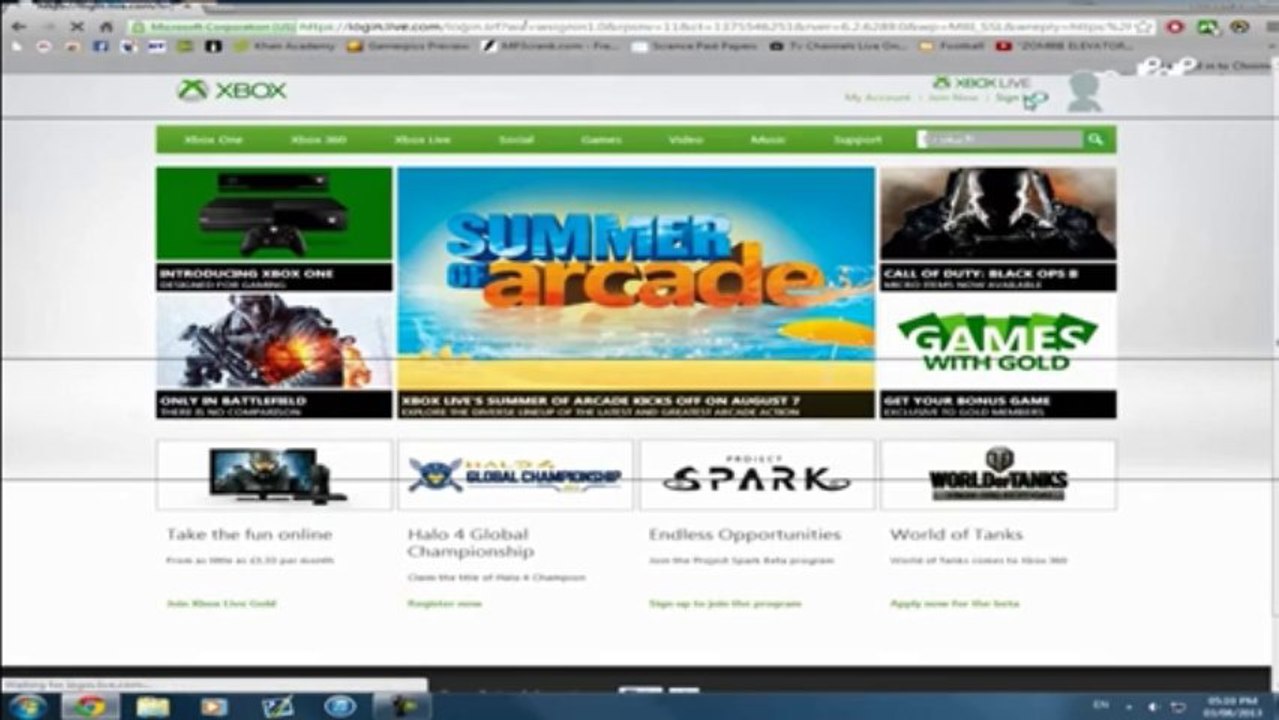Click the Endless Opportunities heading
Image resolution: width=1279 pixels, height=720 pixels.
(745, 534)
